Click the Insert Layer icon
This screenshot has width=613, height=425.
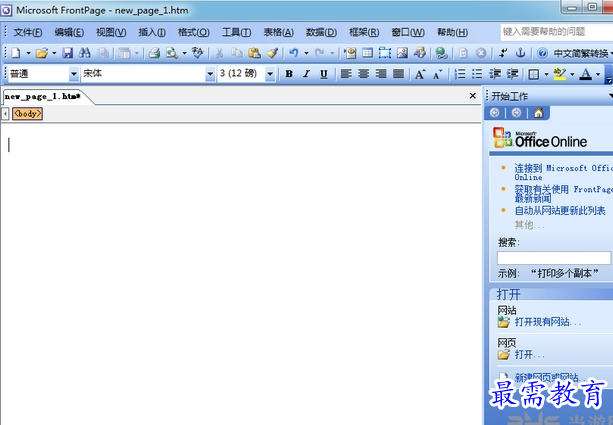pos(384,53)
